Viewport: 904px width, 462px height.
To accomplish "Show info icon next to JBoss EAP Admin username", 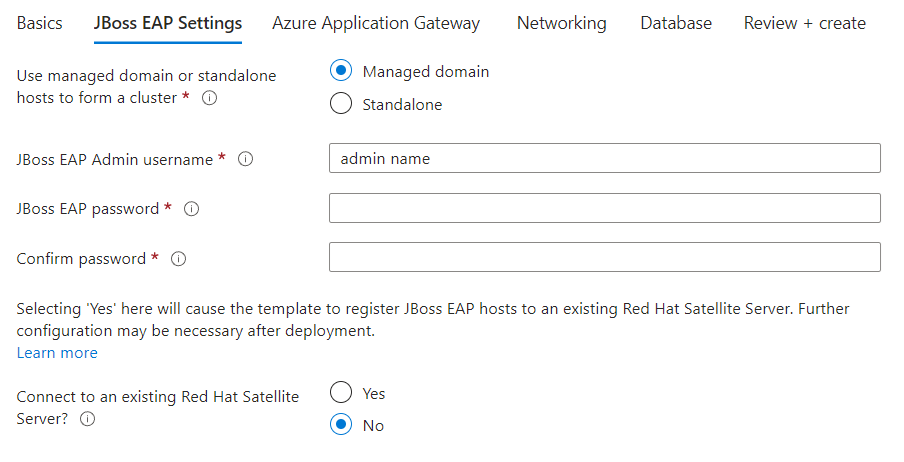I will (246, 159).
